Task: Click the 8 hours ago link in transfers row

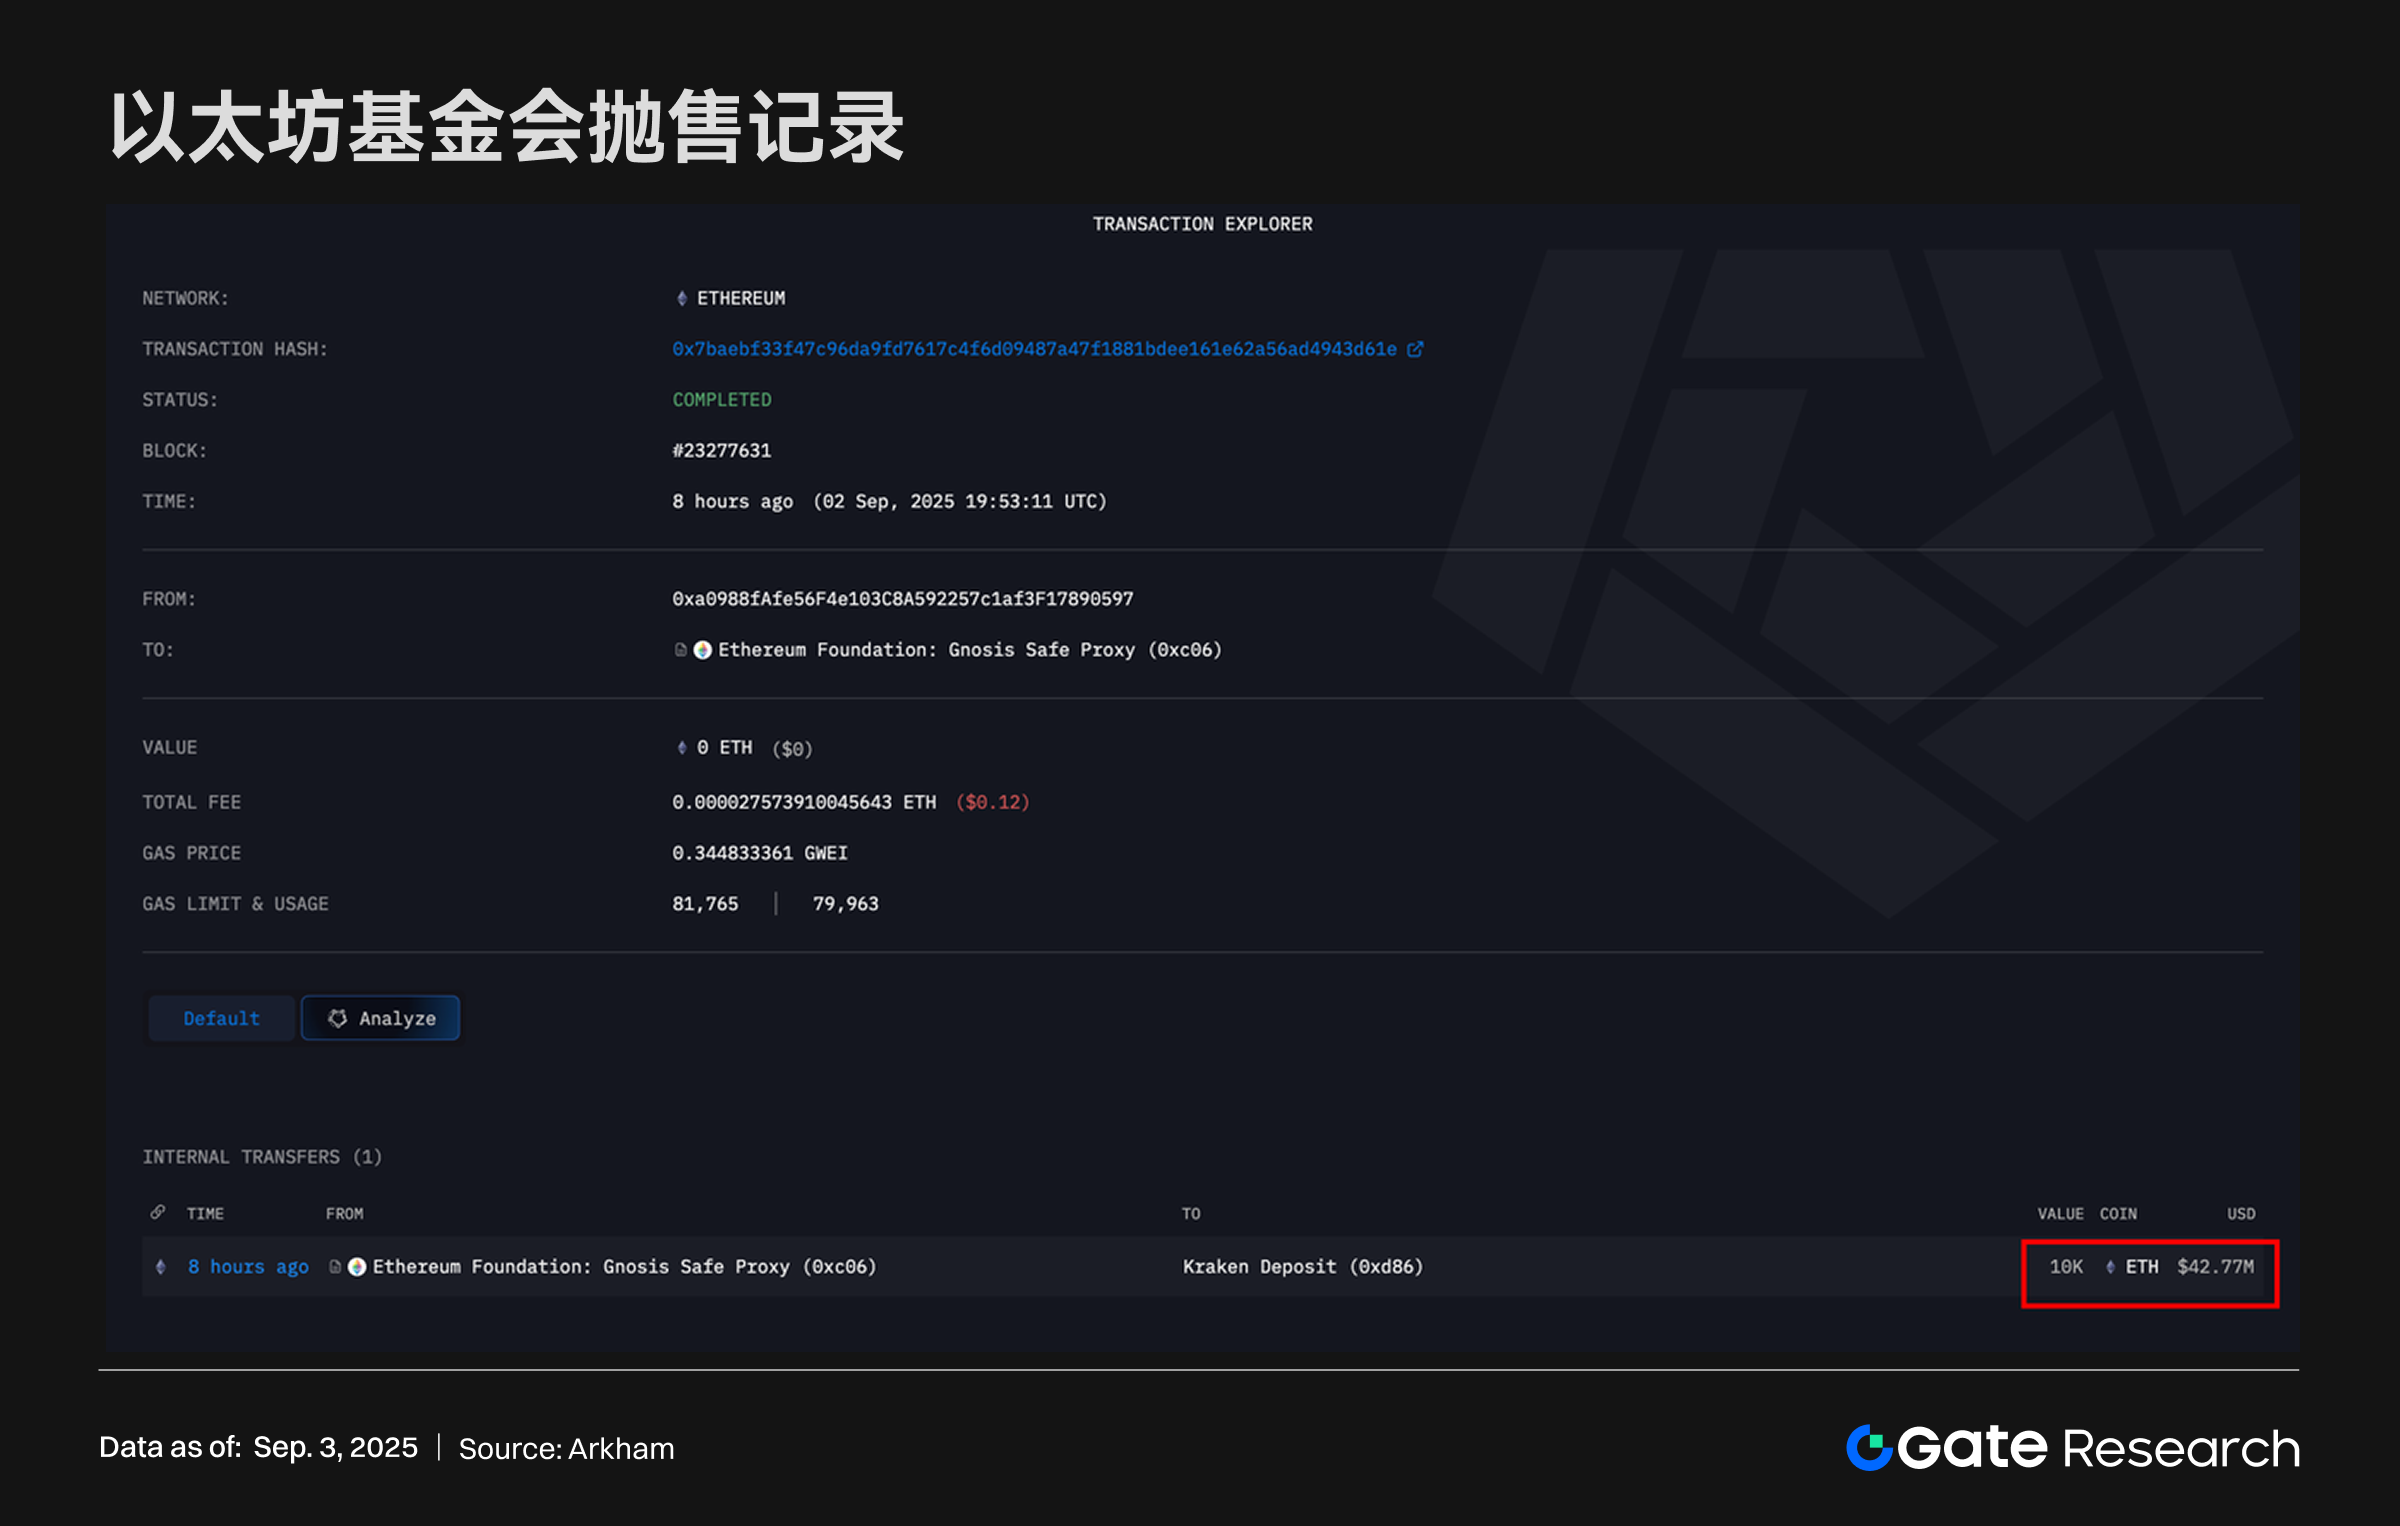Action: point(248,1267)
